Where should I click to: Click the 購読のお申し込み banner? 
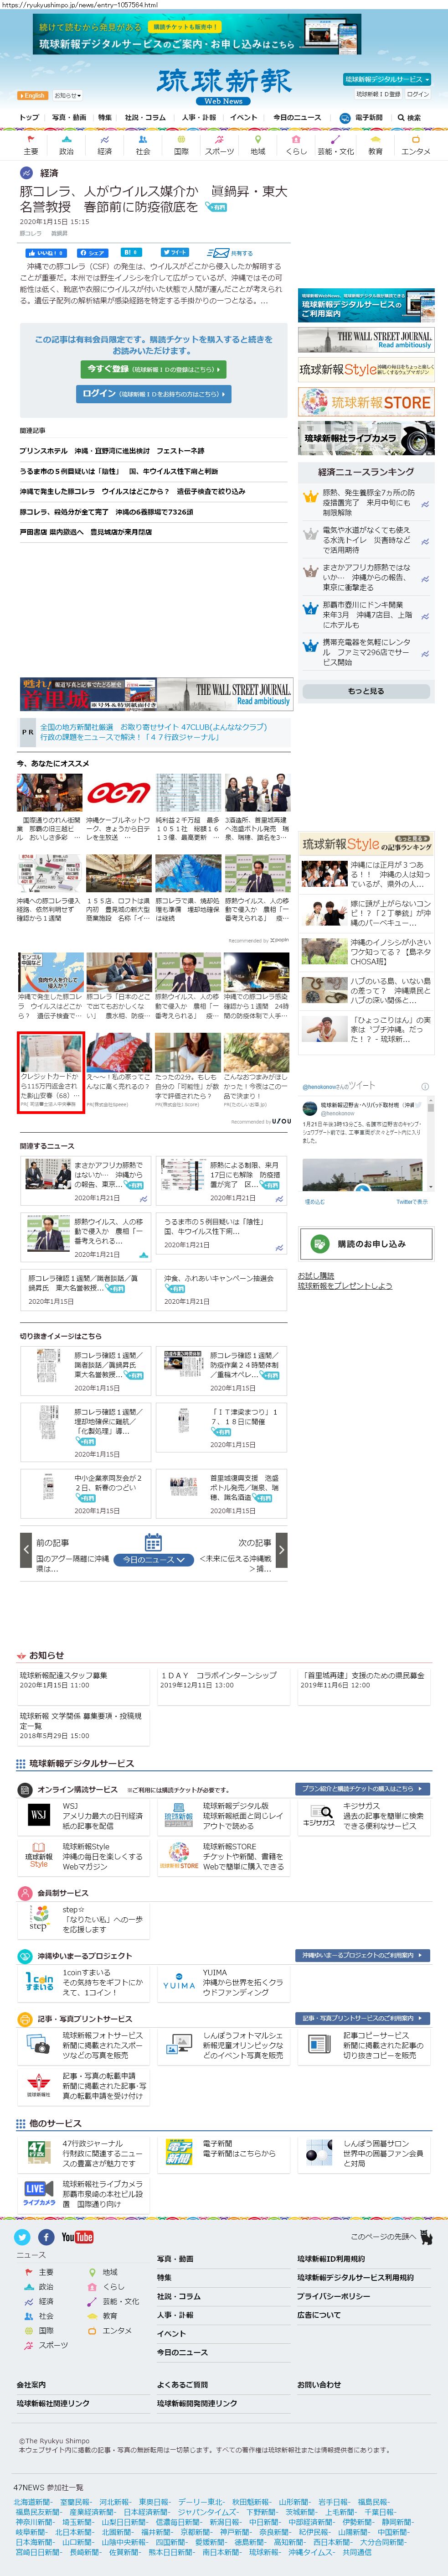[x=365, y=1244]
